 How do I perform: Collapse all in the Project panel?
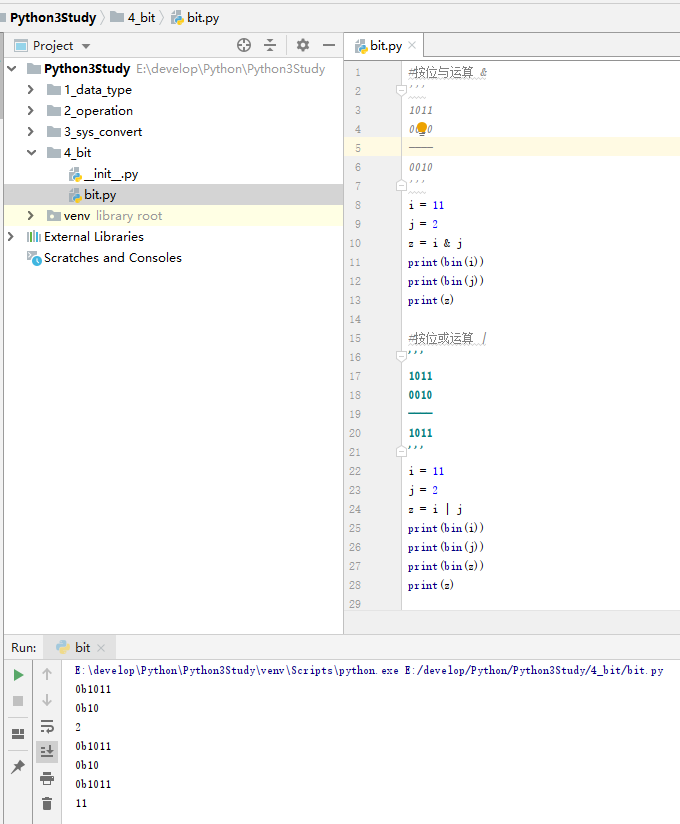tap(270, 45)
